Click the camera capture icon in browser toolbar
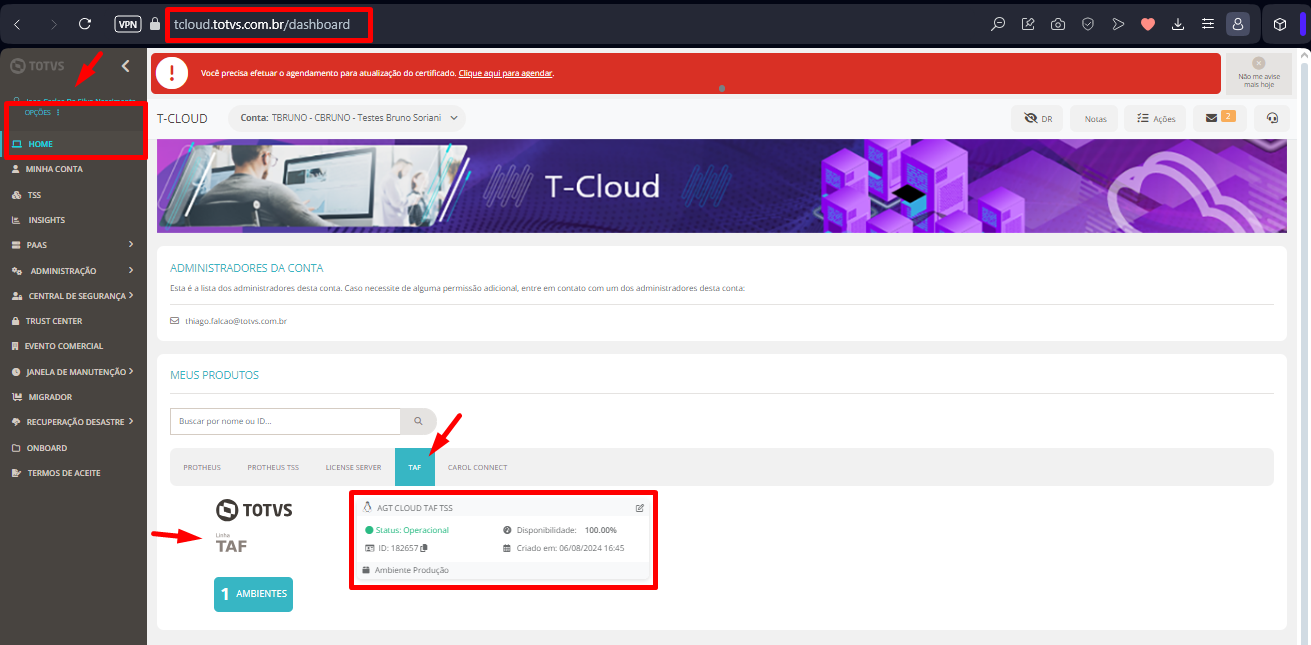The width and height of the screenshot is (1311, 645). pos(1057,23)
